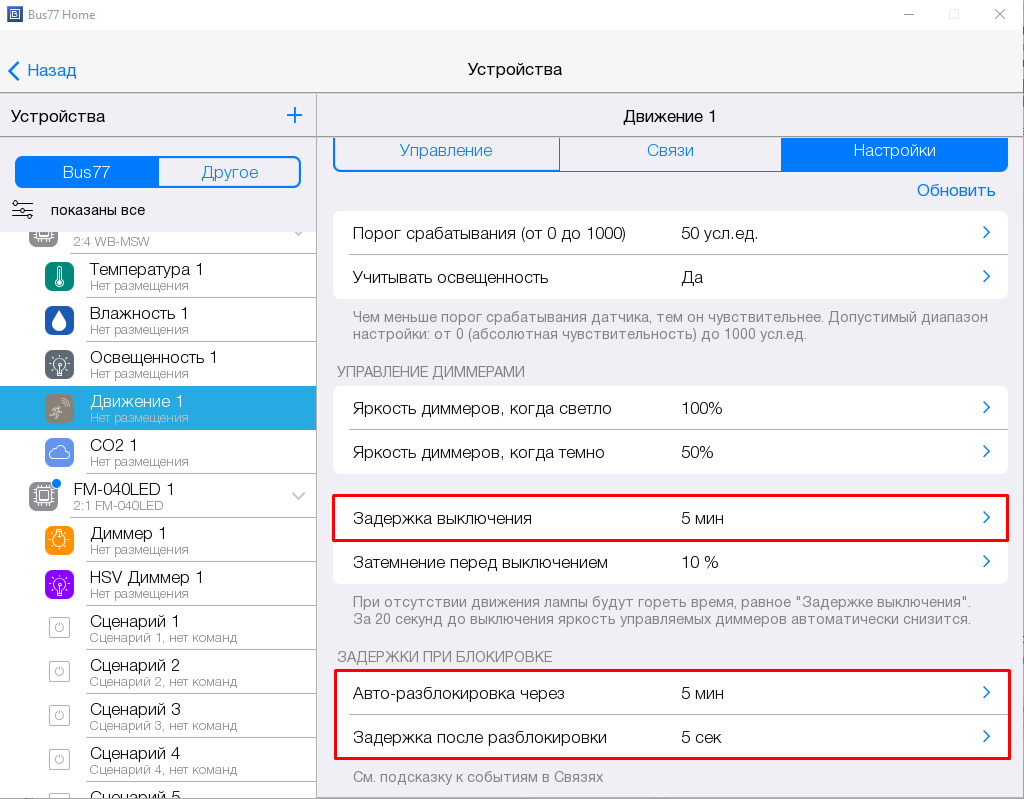
Task: Open the filter settings icon
Action: pyautogui.click(x=23, y=210)
